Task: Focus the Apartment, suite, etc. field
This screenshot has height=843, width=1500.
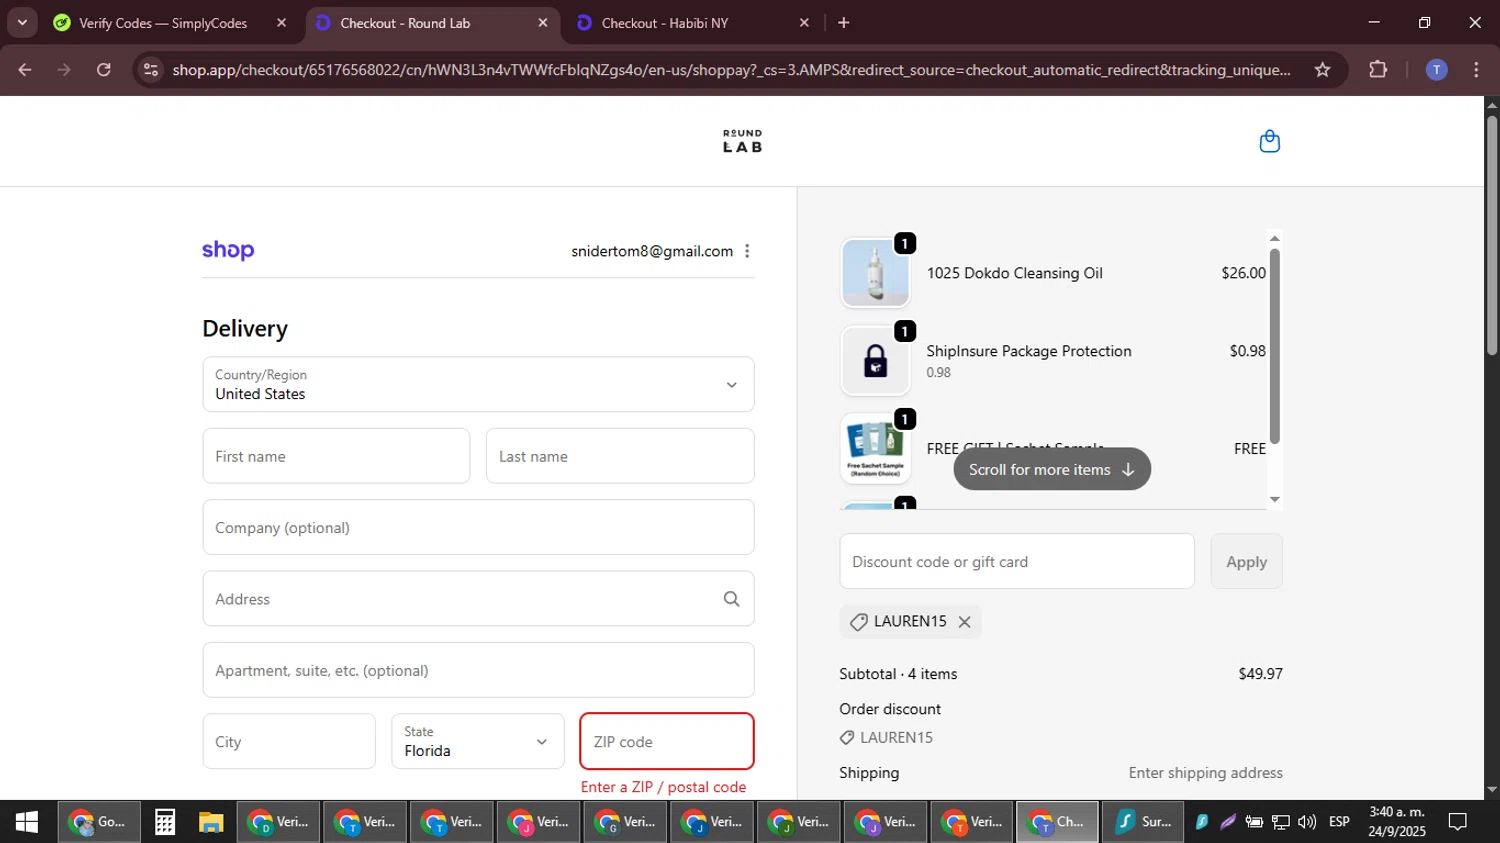Action: [478, 670]
